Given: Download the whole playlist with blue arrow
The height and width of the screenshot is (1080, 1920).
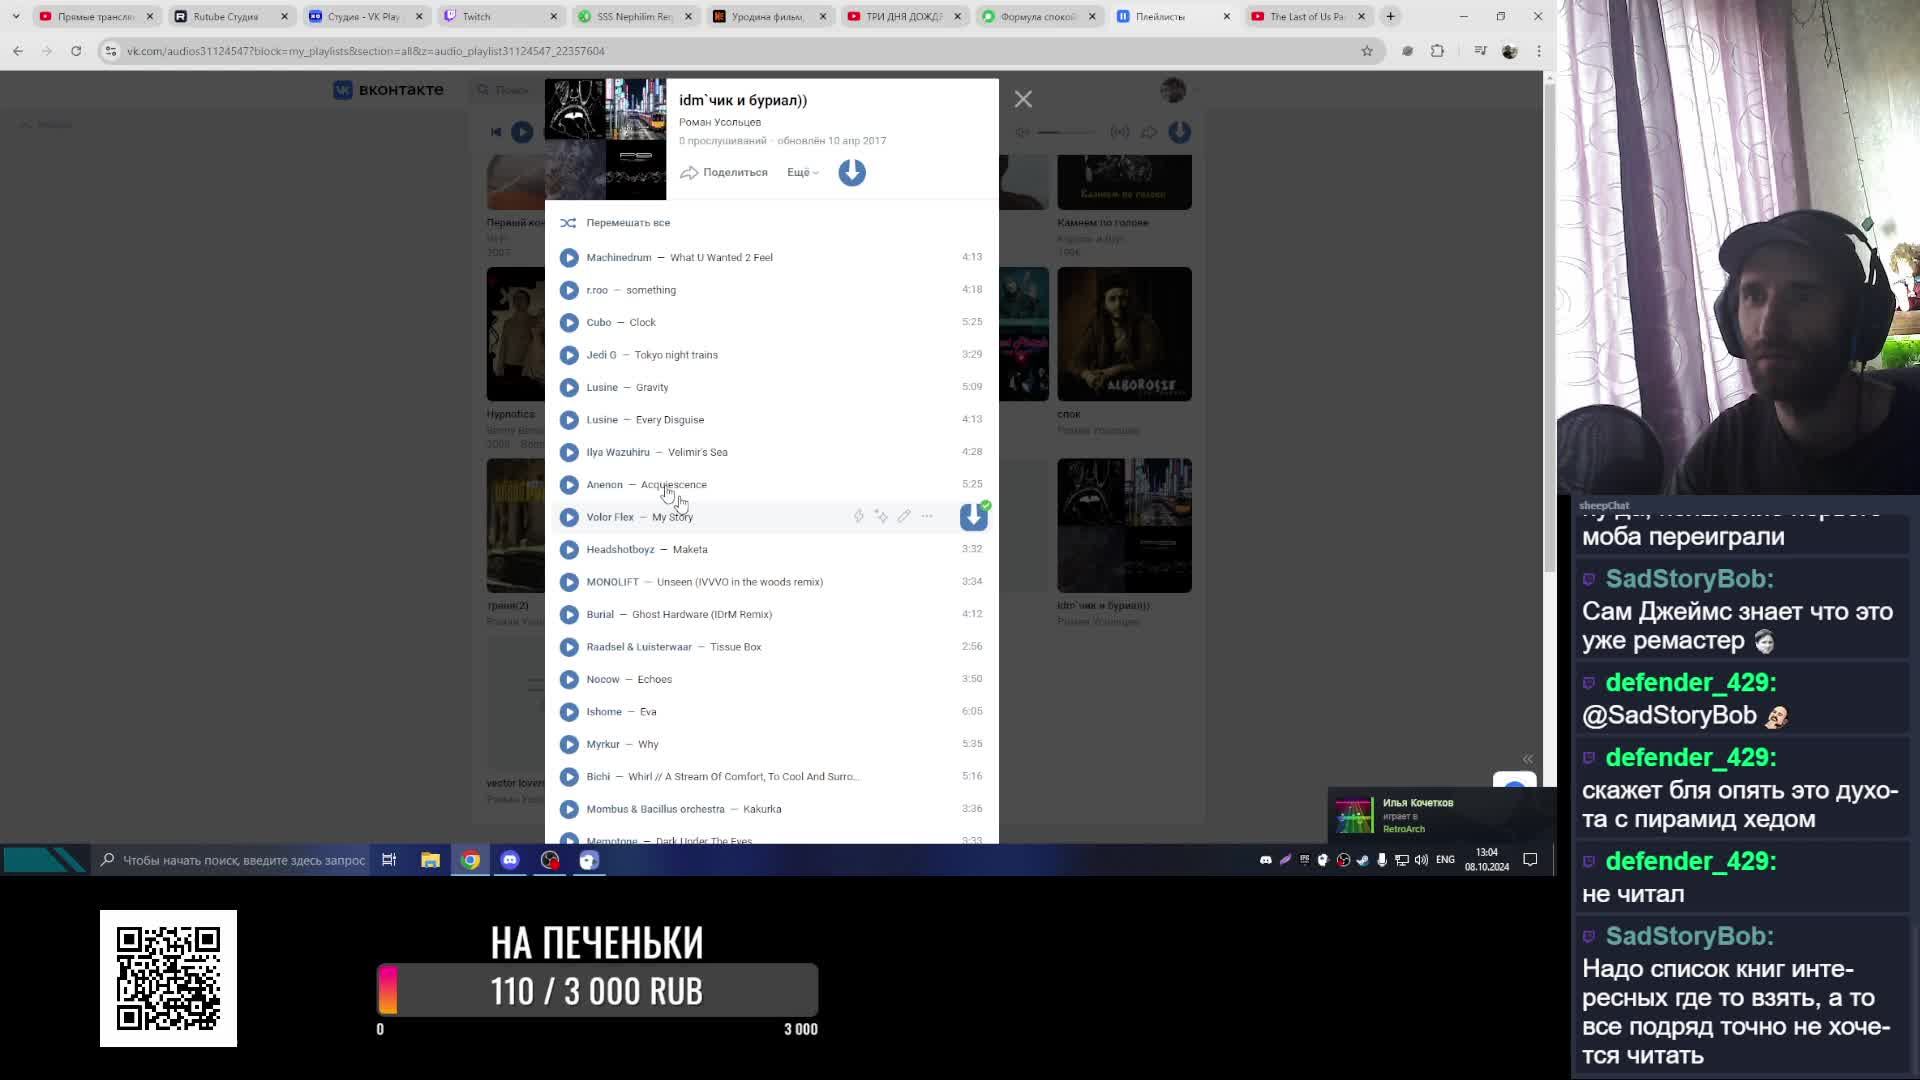Looking at the screenshot, I should pos(852,173).
